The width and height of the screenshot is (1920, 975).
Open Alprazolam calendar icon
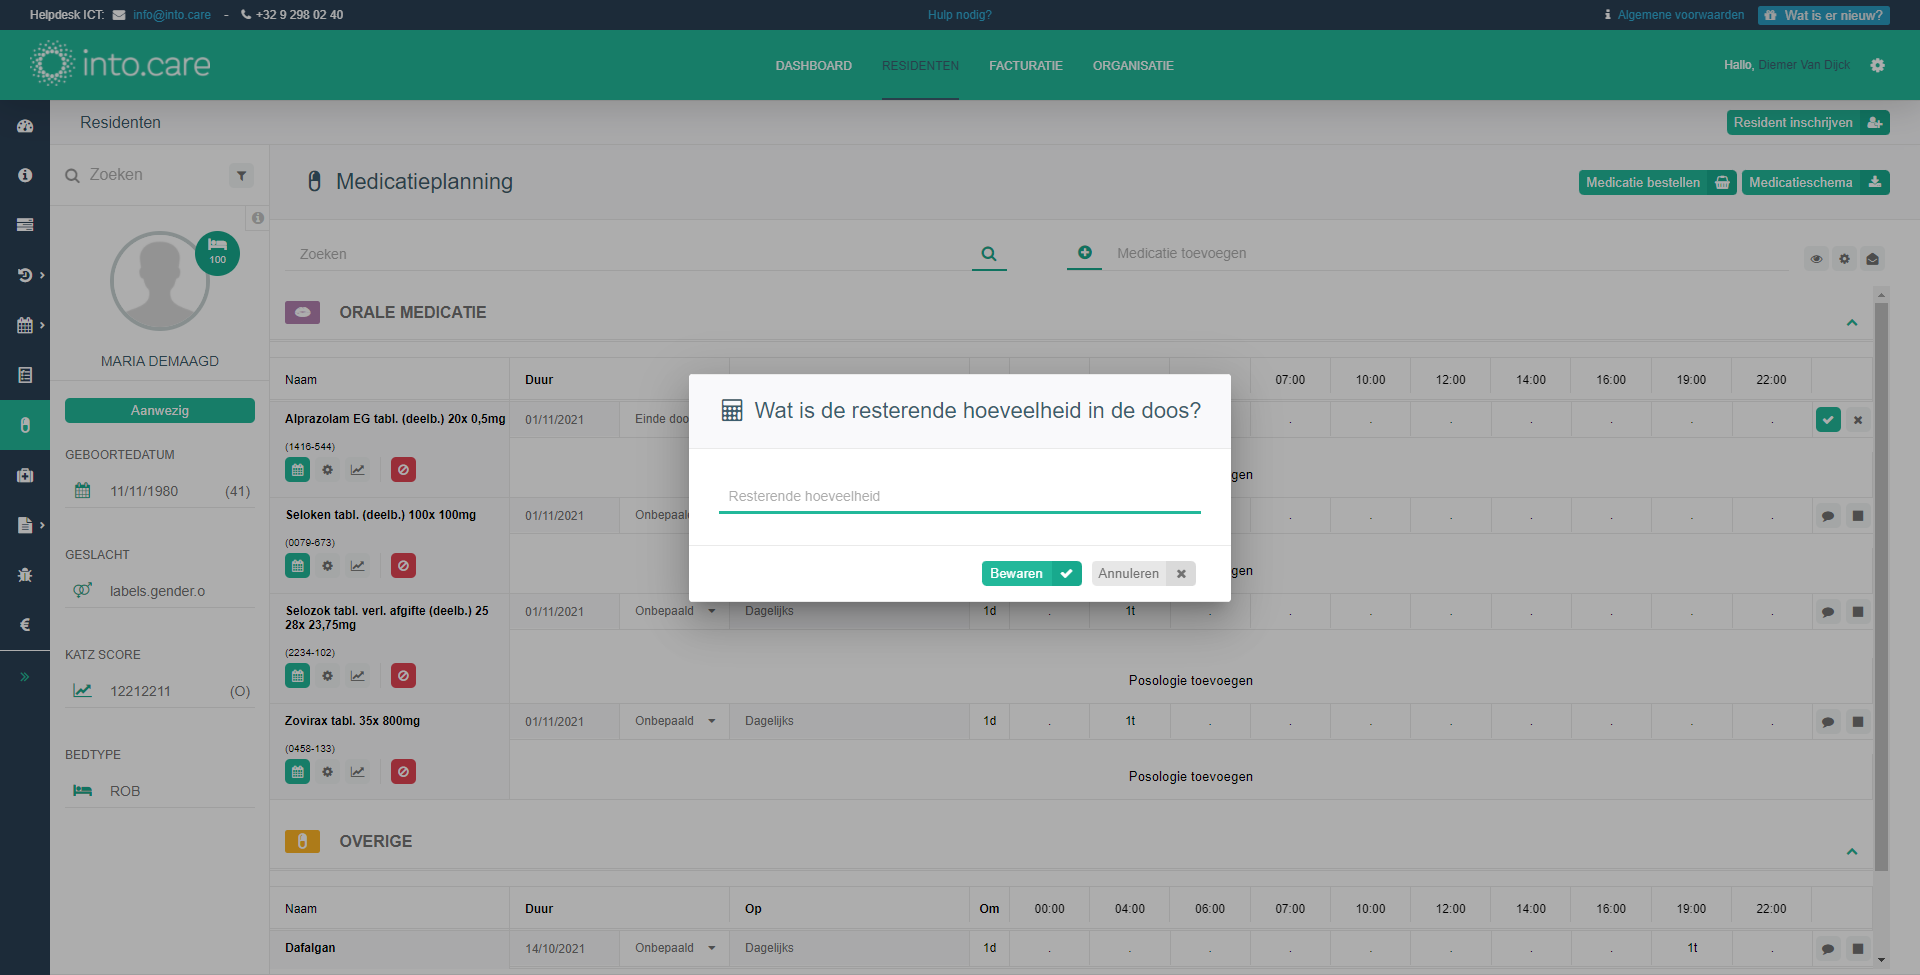point(297,470)
